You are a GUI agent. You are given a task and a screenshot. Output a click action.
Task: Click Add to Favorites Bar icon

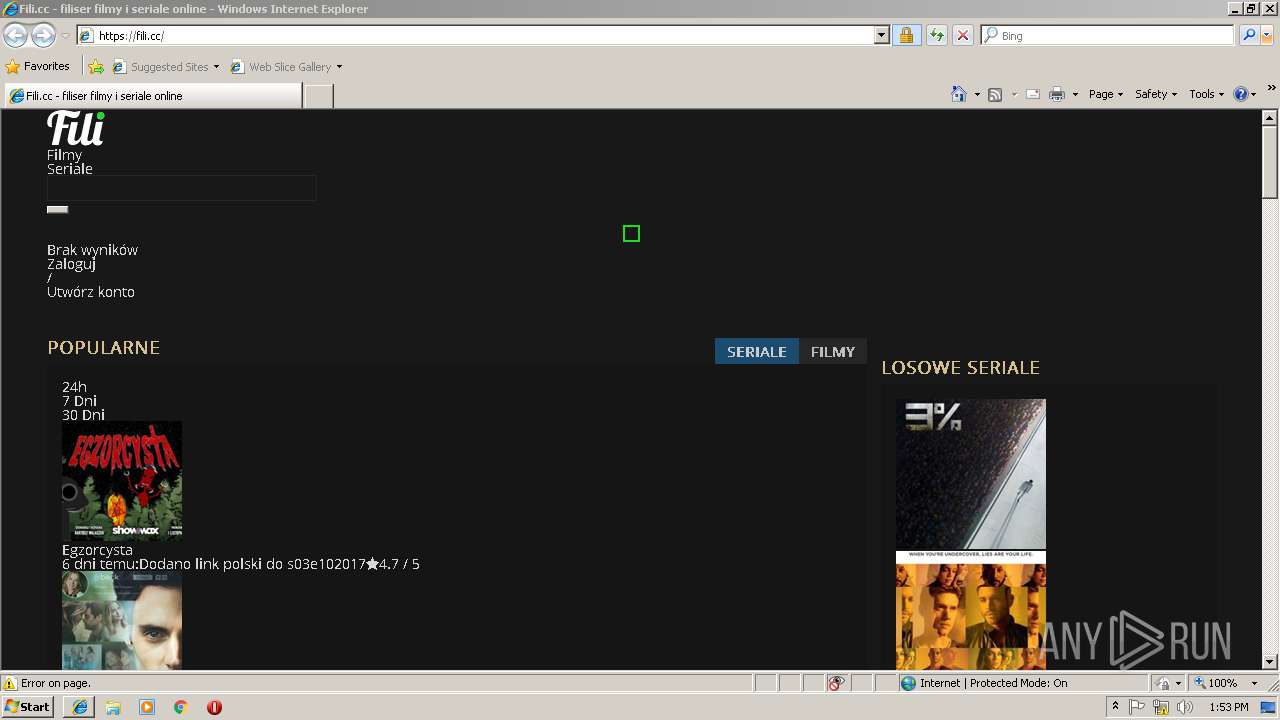pos(96,67)
